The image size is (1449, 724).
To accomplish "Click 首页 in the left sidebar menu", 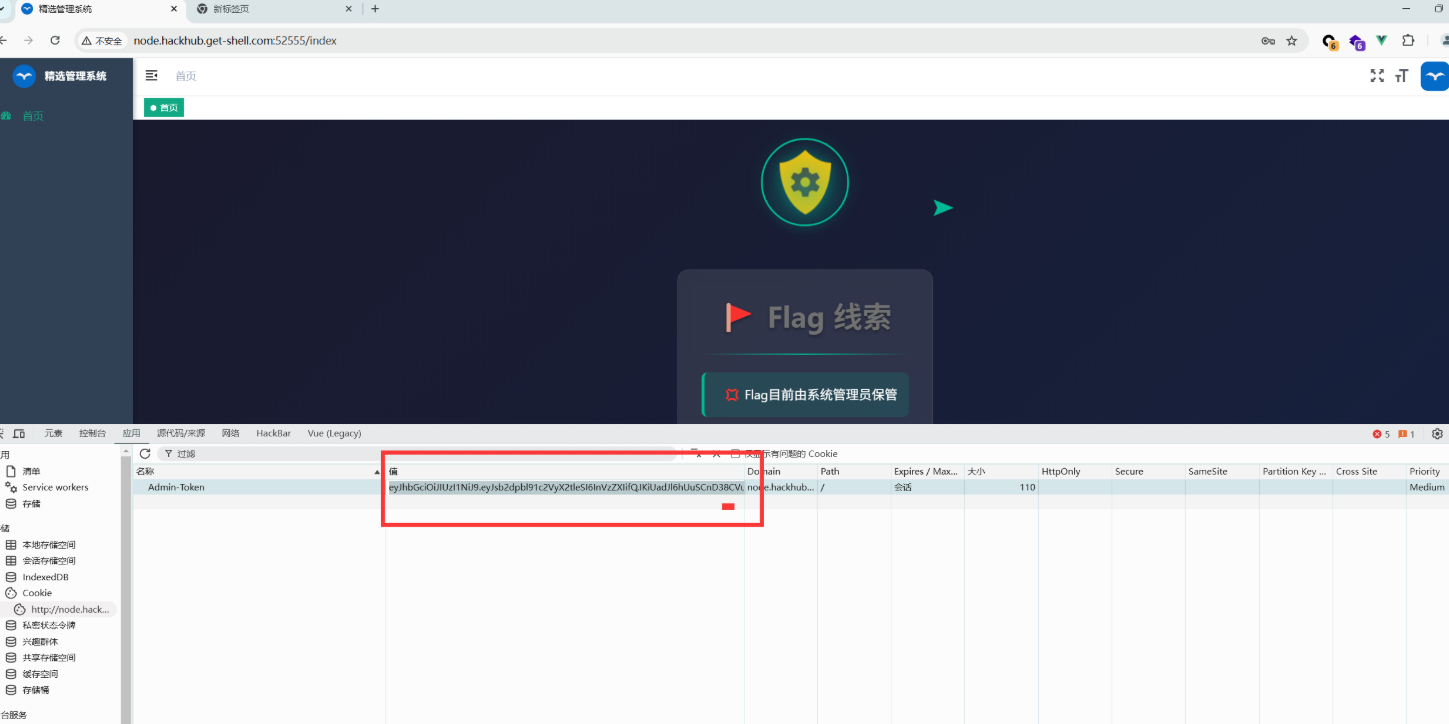I will [x=33, y=116].
